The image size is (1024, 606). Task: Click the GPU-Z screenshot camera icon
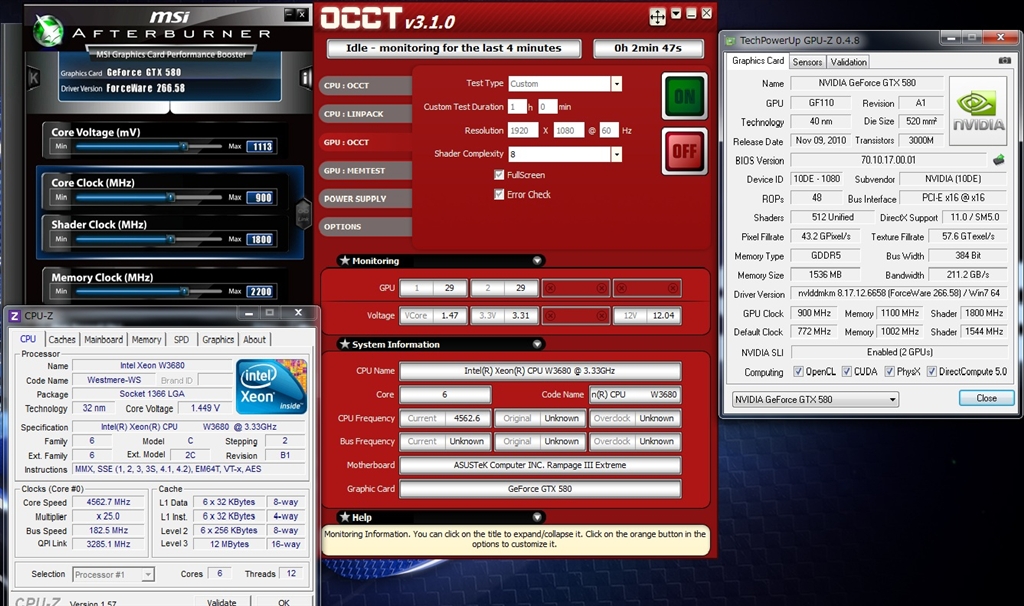tap(1004, 61)
